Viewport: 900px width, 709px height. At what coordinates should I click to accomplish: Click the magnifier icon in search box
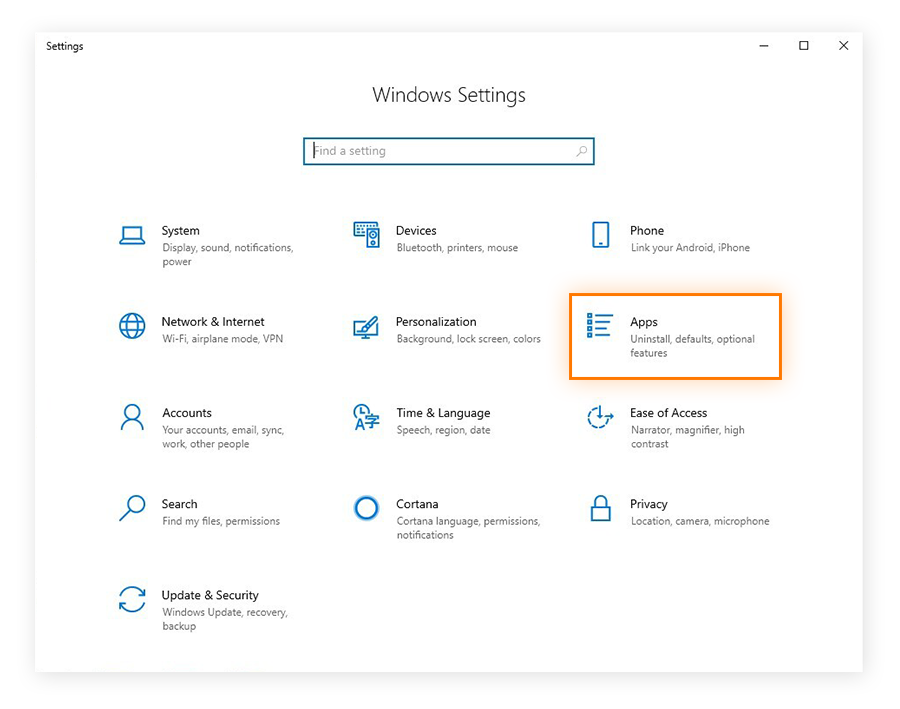581,151
